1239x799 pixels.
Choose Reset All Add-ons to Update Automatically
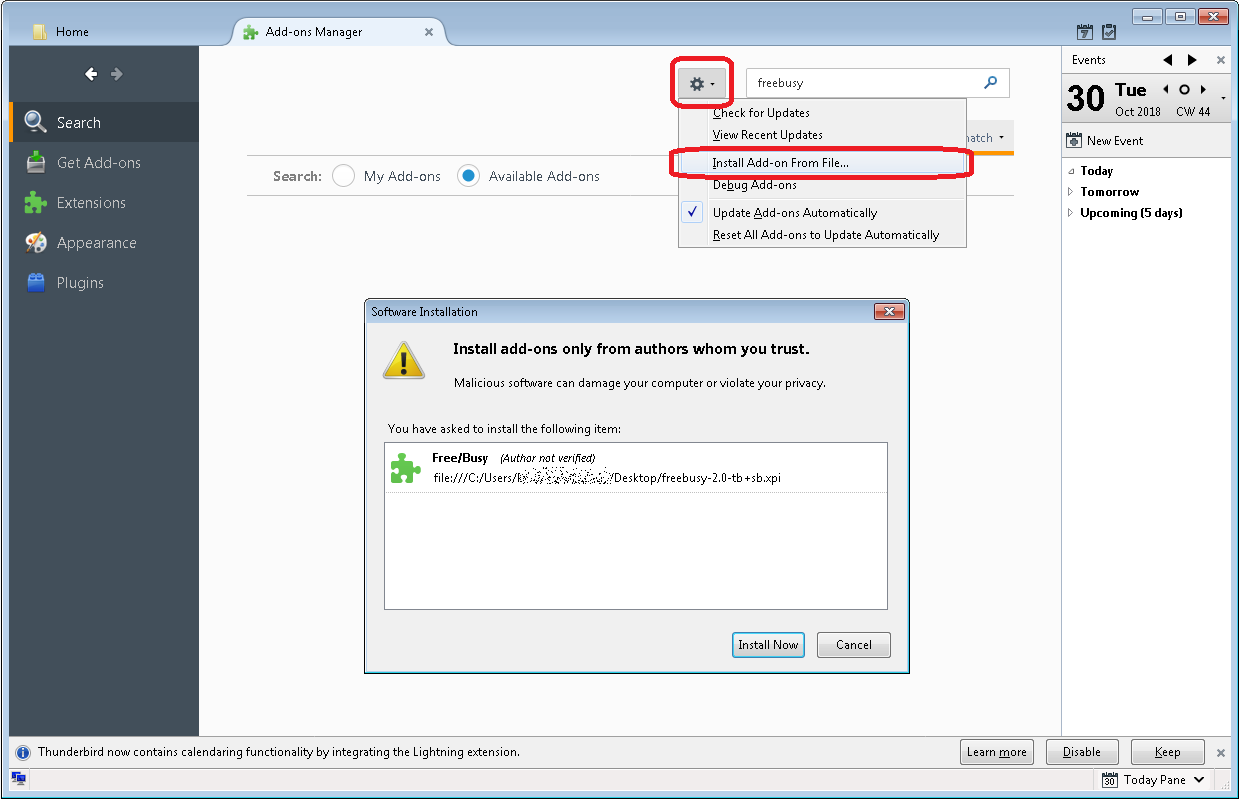tap(822, 235)
